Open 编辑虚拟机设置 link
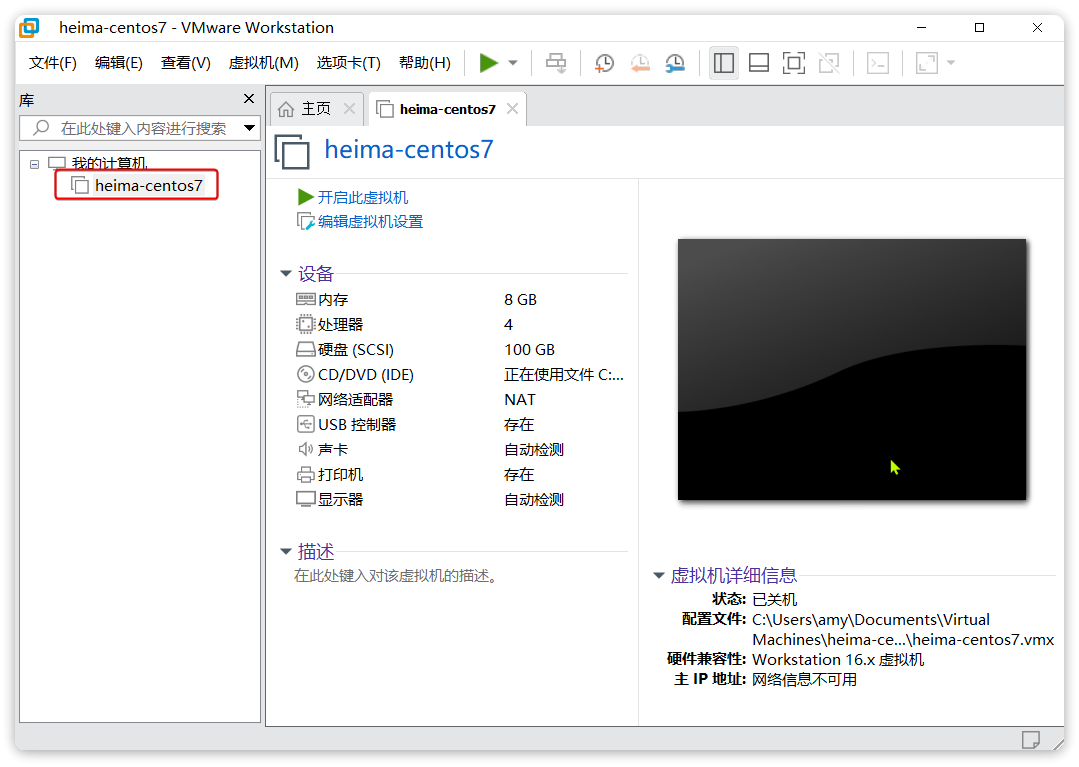 [370, 222]
